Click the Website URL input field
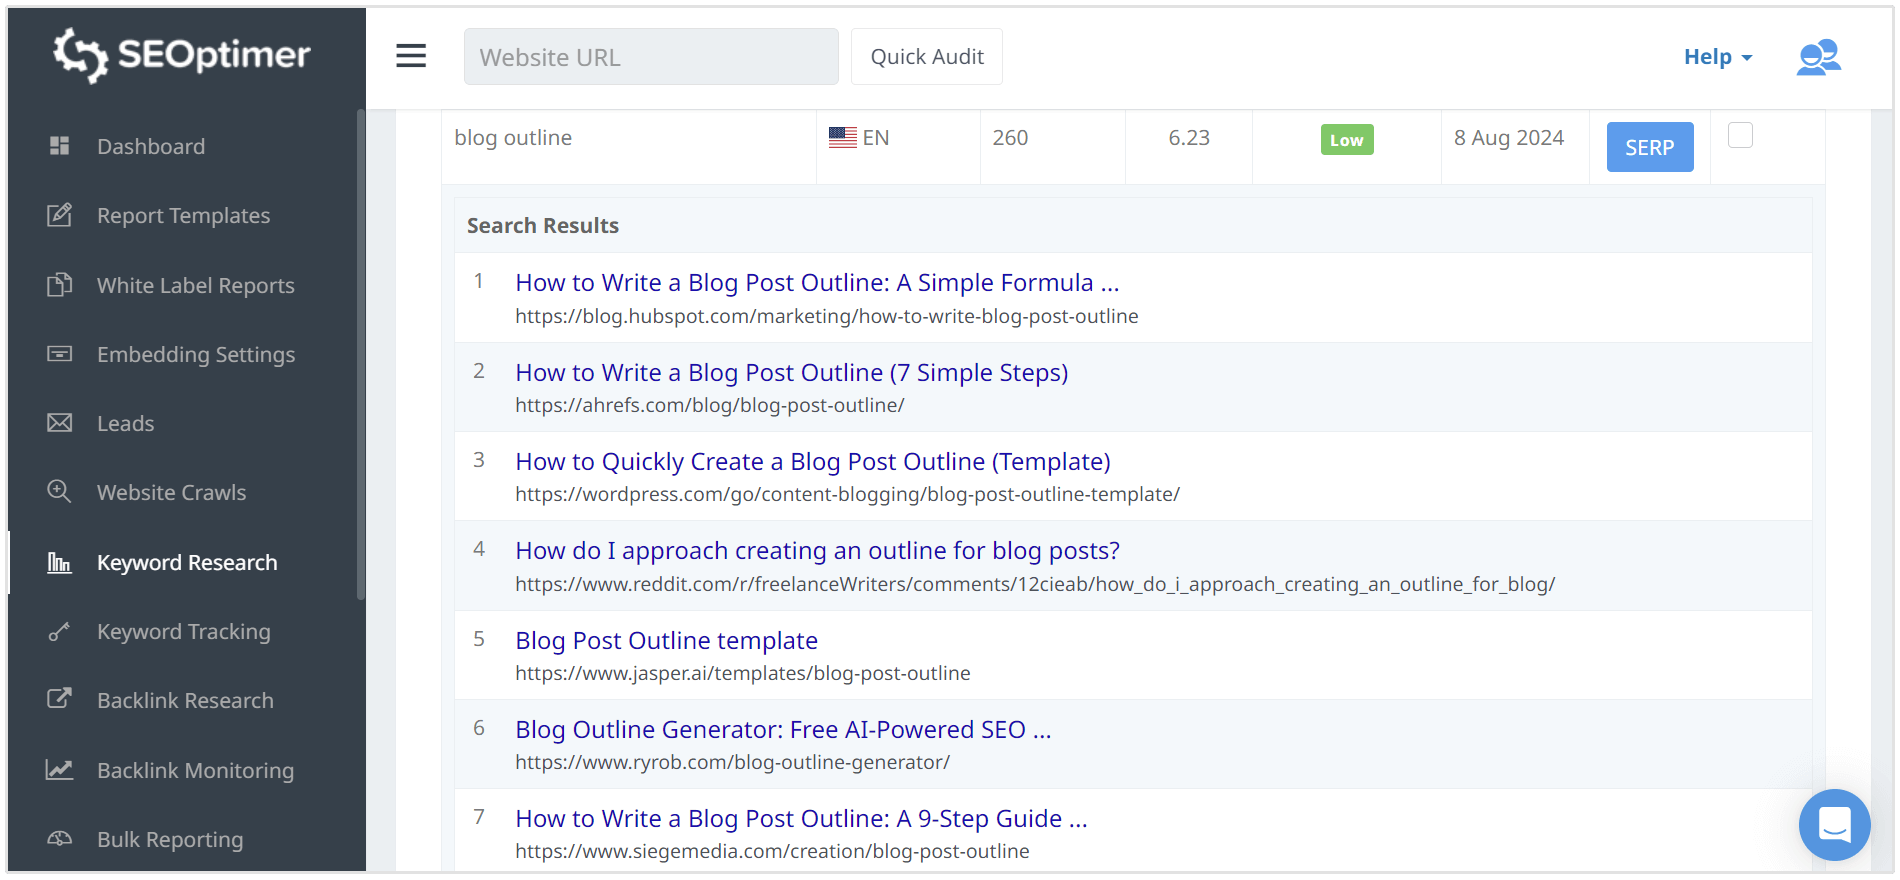This screenshot has height=880, width=1900. click(x=650, y=57)
